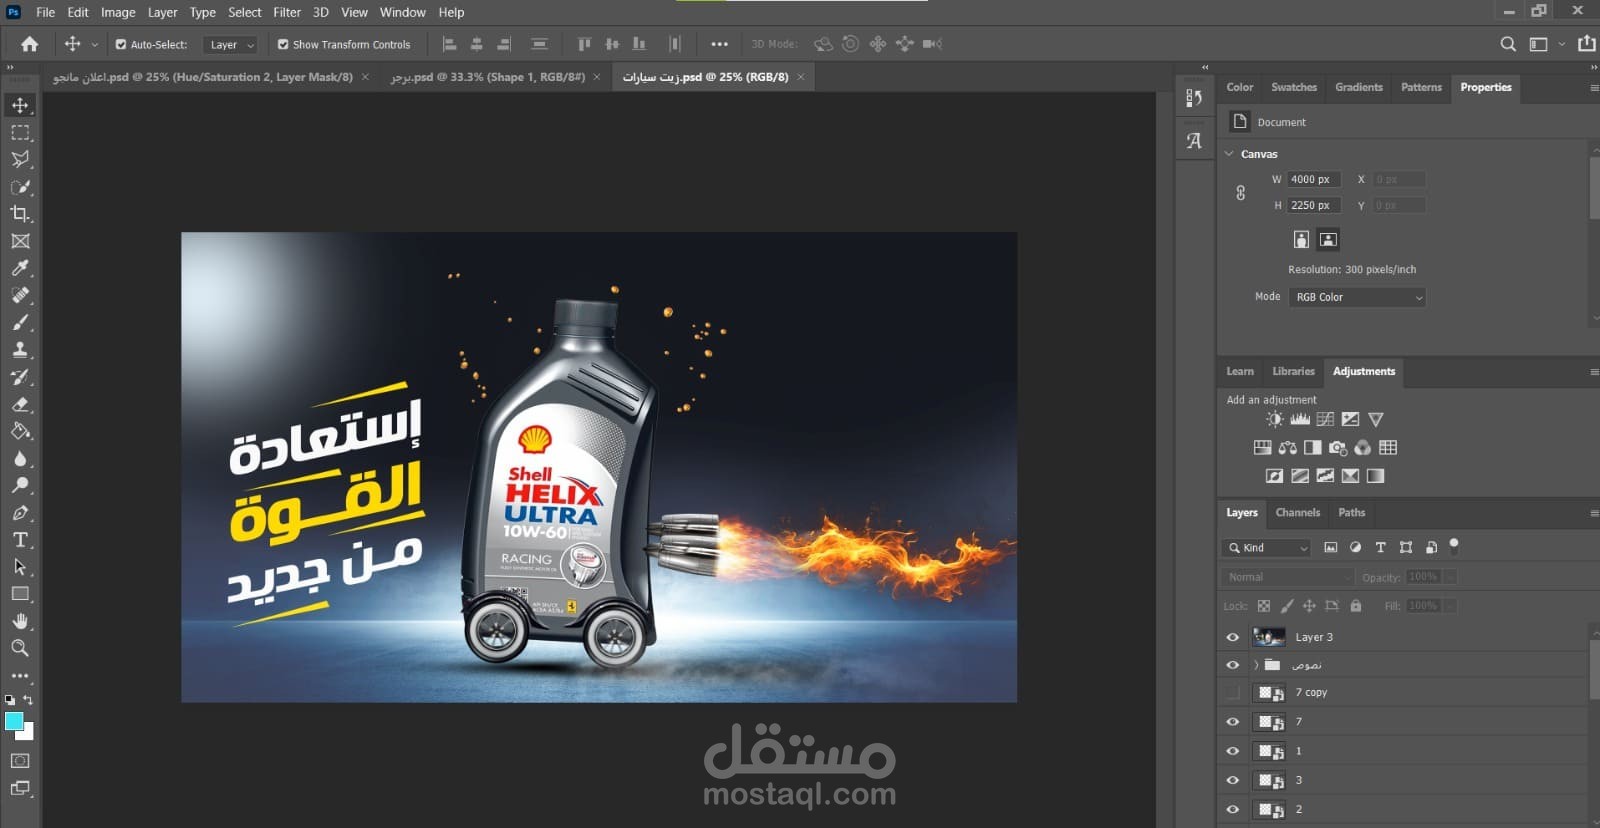Hide layer 3 smart object visibility

(x=1232, y=780)
